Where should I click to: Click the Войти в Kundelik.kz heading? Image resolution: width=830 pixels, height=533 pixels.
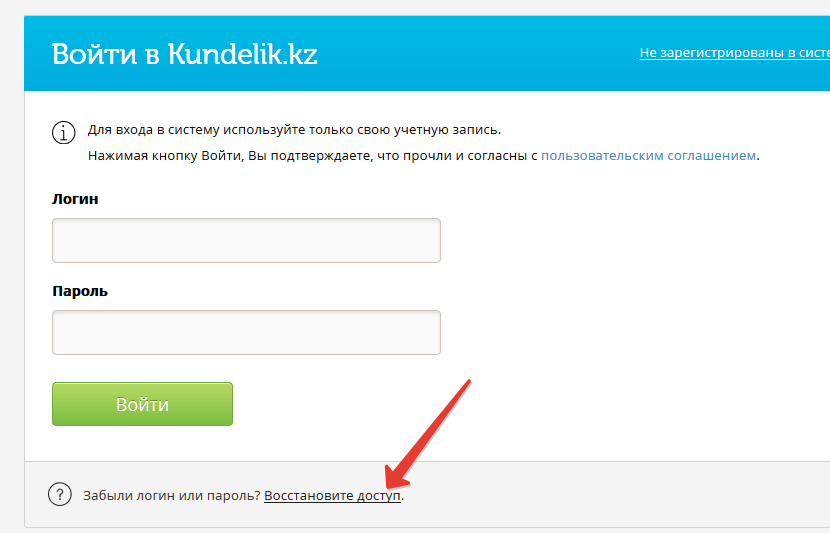pyautogui.click(x=184, y=54)
